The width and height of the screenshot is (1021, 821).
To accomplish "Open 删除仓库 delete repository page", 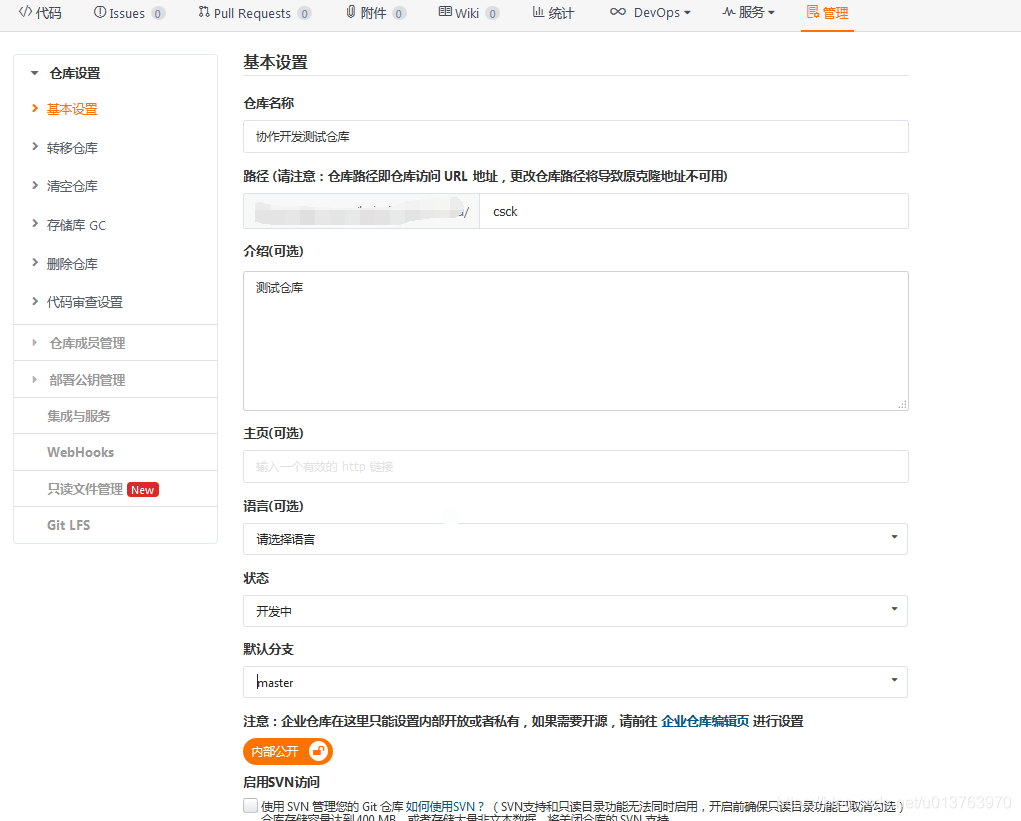I will [75, 263].
